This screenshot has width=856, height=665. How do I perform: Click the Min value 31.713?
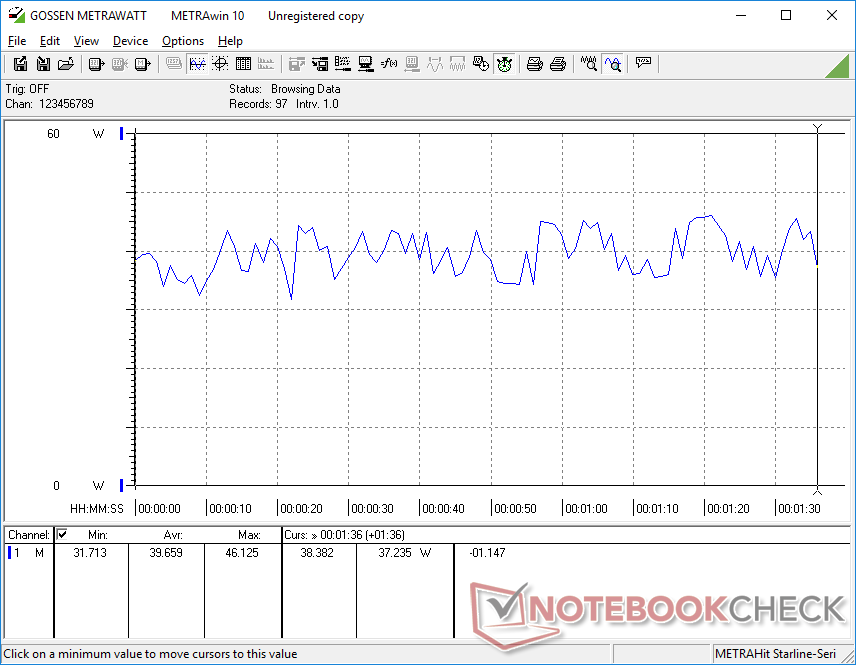pos(90,553)
